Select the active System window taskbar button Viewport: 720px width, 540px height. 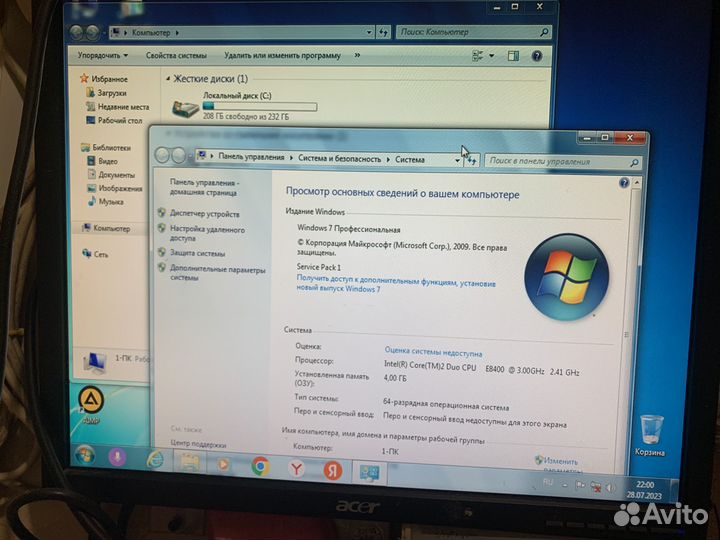click(x=370, y=473)
